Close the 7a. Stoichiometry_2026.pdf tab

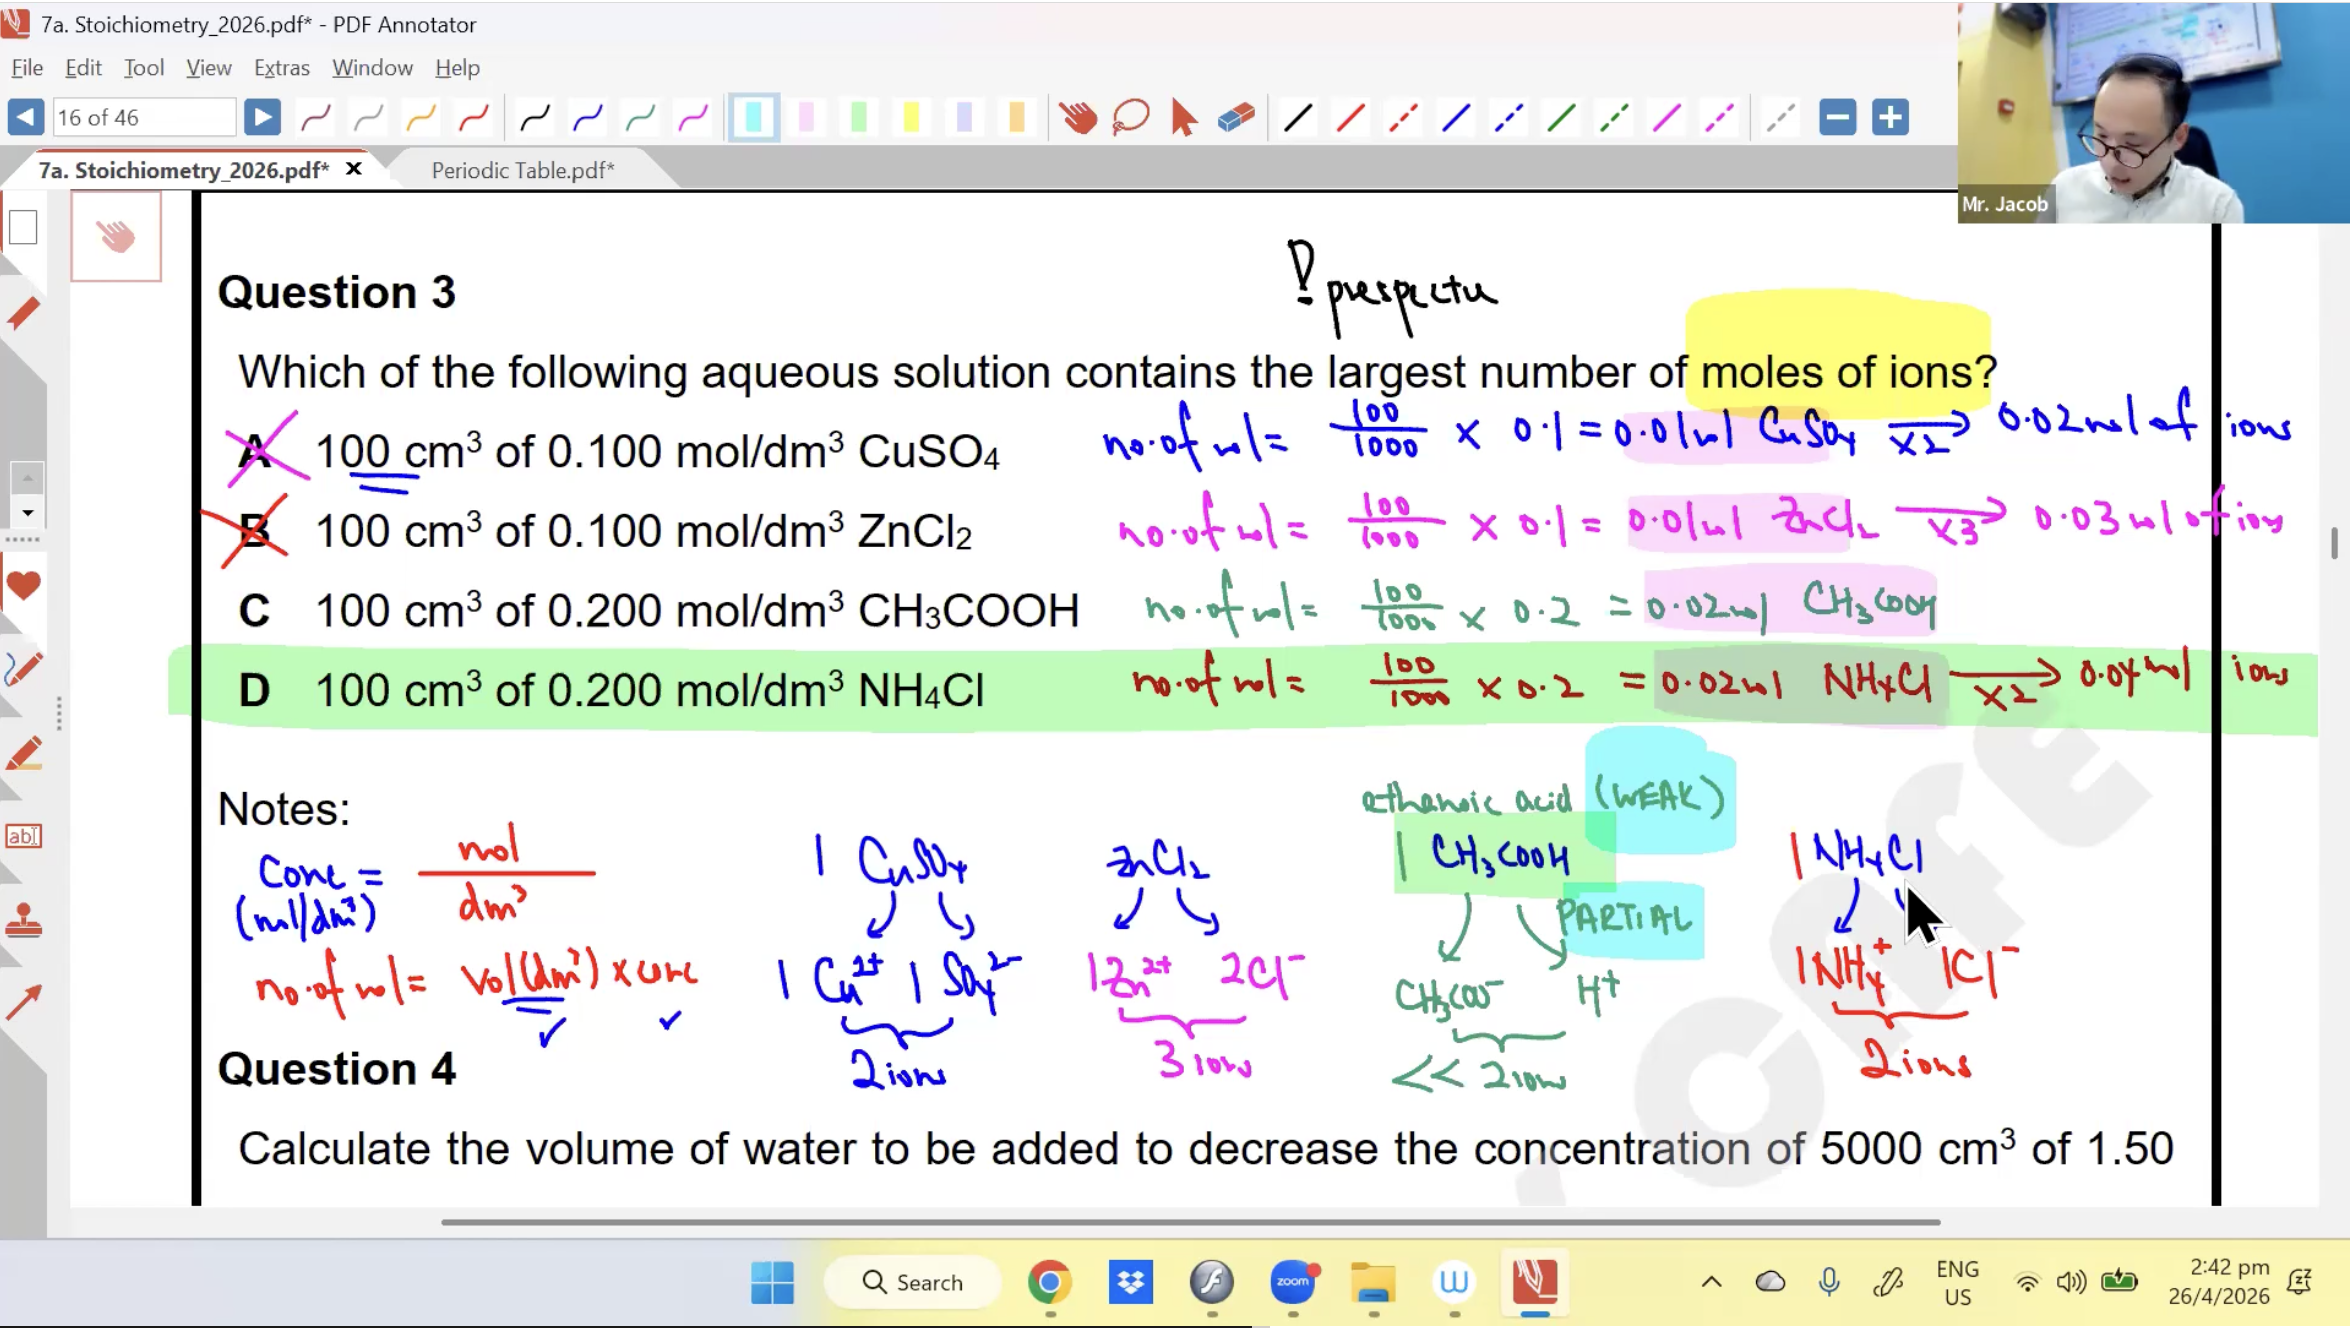[353, 169]
